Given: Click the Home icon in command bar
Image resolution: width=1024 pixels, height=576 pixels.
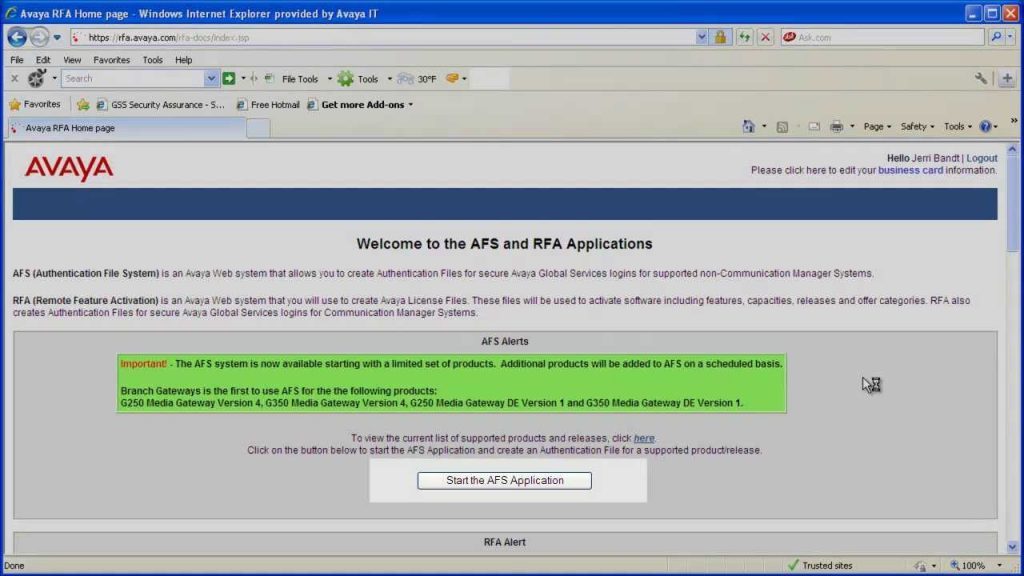Looking at the screenshot, I should click(748, 127).
